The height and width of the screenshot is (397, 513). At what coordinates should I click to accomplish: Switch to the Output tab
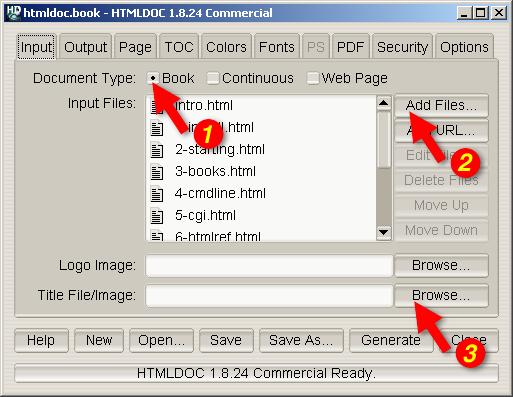pos(86,47)
